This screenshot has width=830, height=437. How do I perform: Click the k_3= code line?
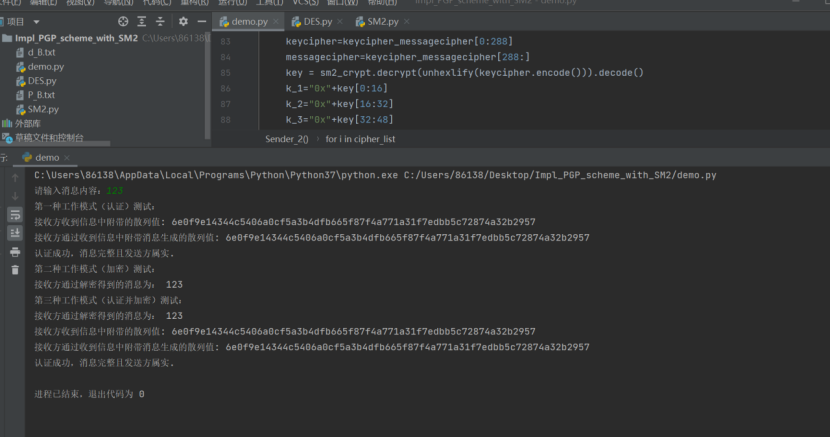tap(339, 120)
